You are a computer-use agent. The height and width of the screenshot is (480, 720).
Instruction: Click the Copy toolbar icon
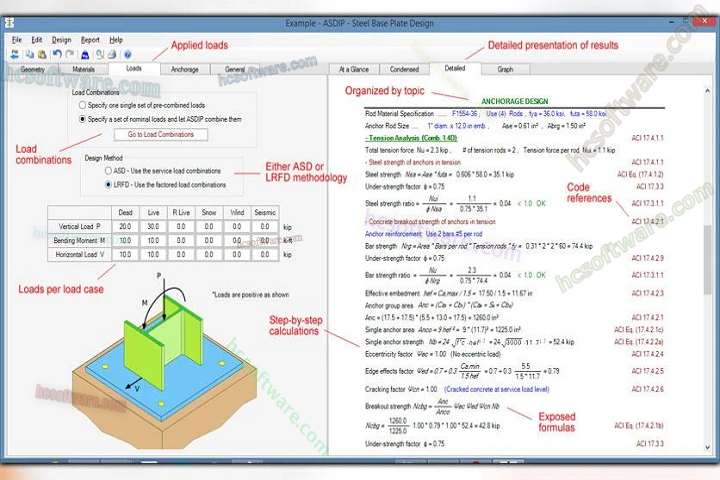pyautogui.click(x=29, y=55)
